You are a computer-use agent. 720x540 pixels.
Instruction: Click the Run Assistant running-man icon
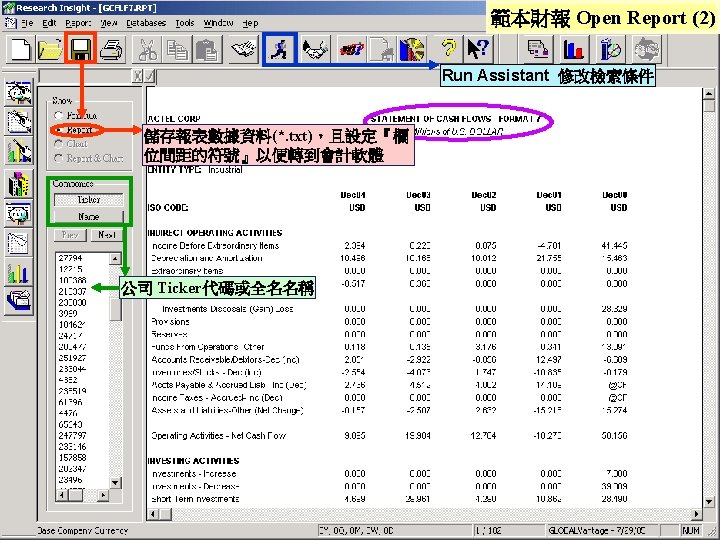tap(280, 49)
